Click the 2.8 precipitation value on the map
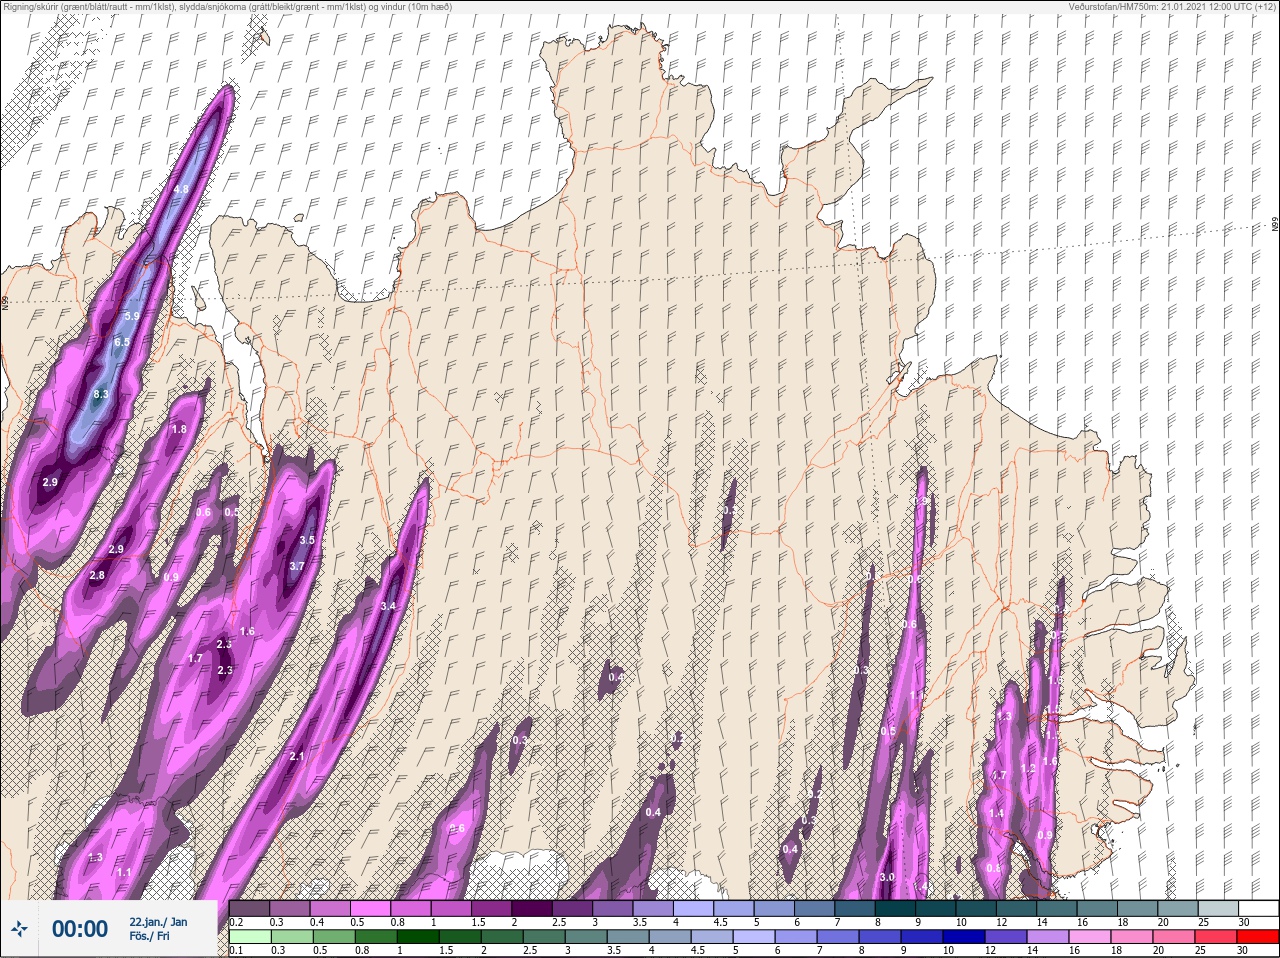 (97, 575)
